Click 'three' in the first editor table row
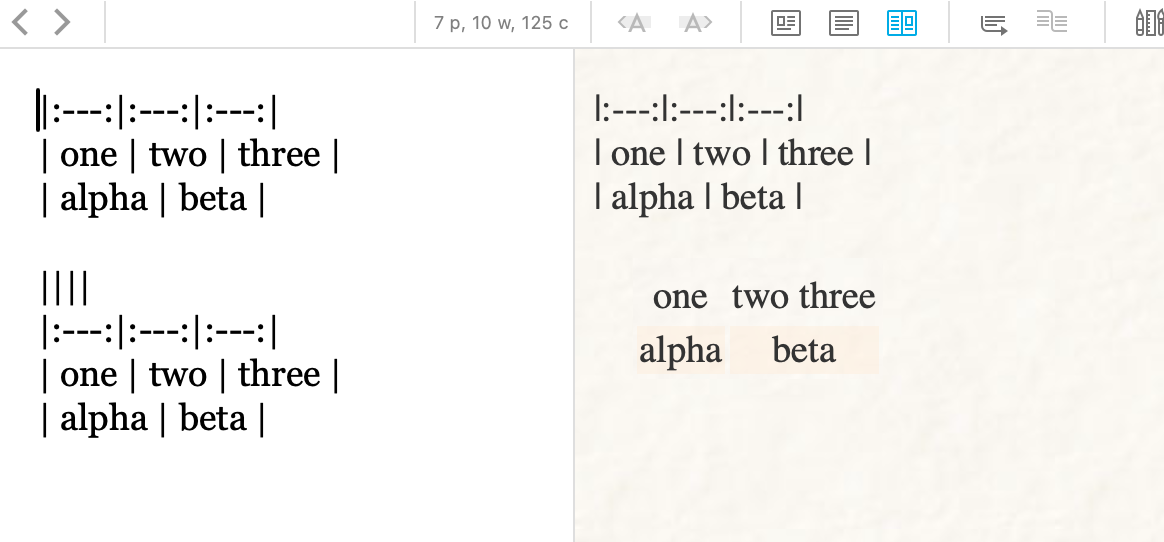1164x542 pixels. 279,154
